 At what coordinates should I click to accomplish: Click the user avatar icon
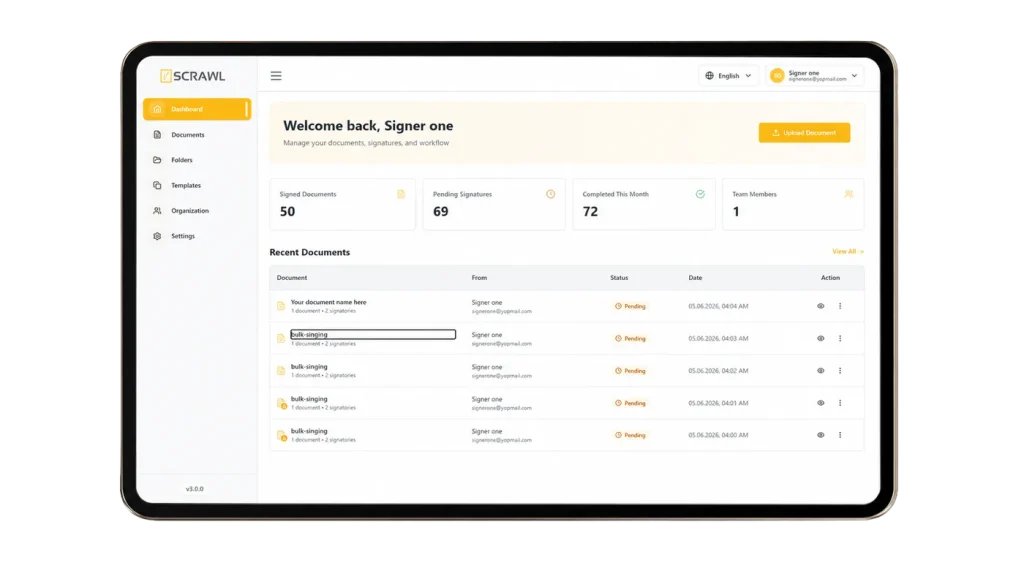(776, 76)
